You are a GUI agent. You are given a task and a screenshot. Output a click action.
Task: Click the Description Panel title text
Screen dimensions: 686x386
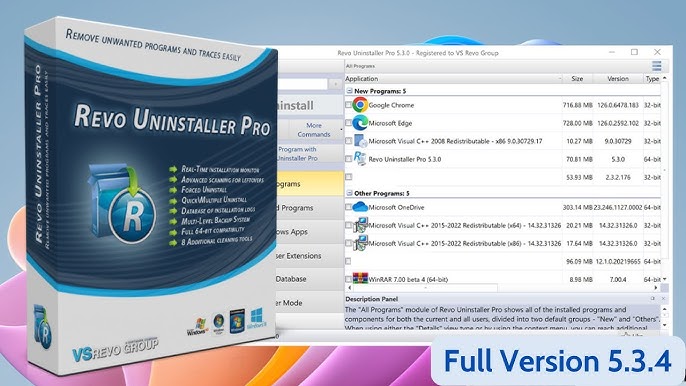point(371,299)
